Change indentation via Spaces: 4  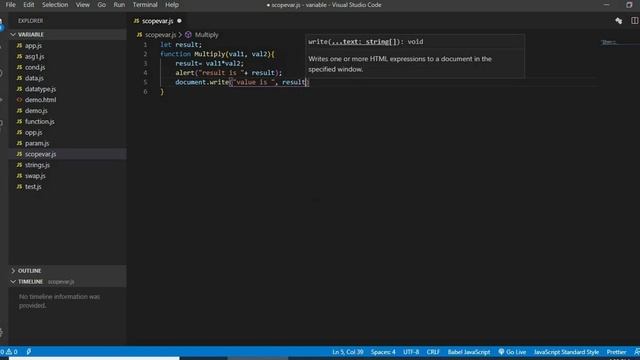coord(383,352)
